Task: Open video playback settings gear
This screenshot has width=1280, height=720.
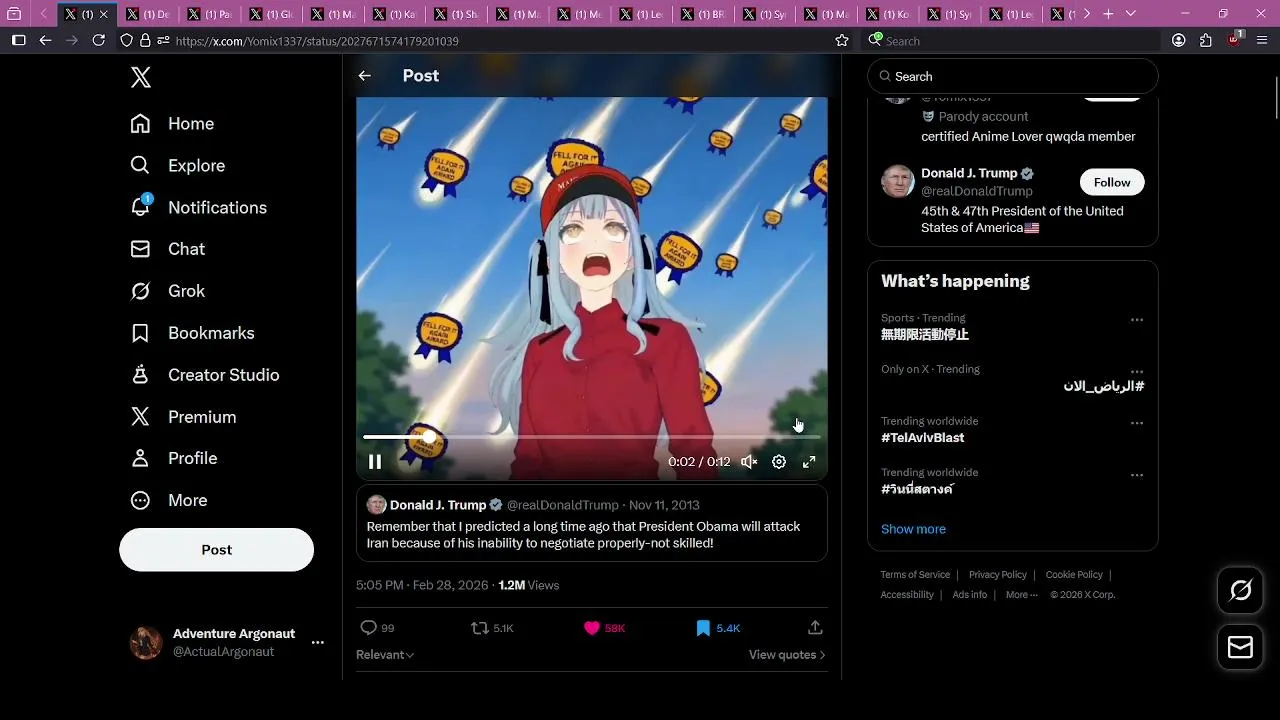Action: pyautogui.click(x=779, y=462)
